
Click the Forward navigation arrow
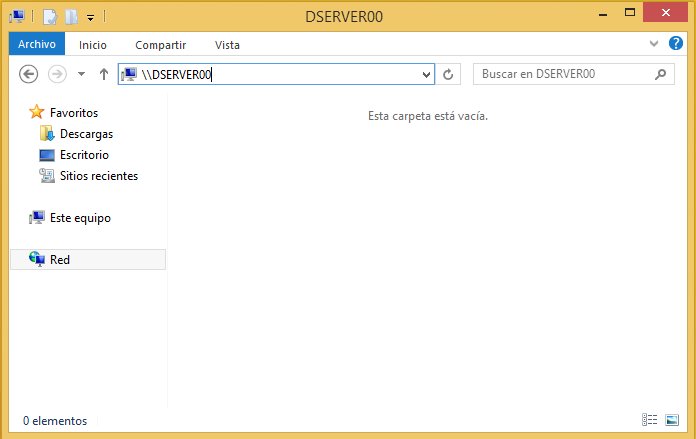[x=57, y=74]
